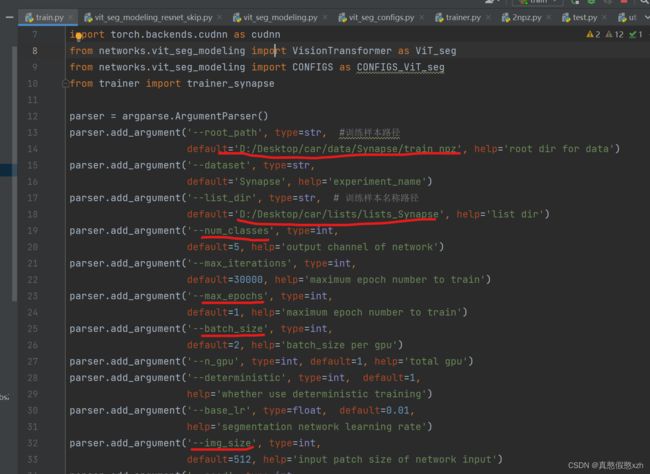Click the 'D:/Desktop/car/data/Synapse/train_npz' path string

click(348, 149)
